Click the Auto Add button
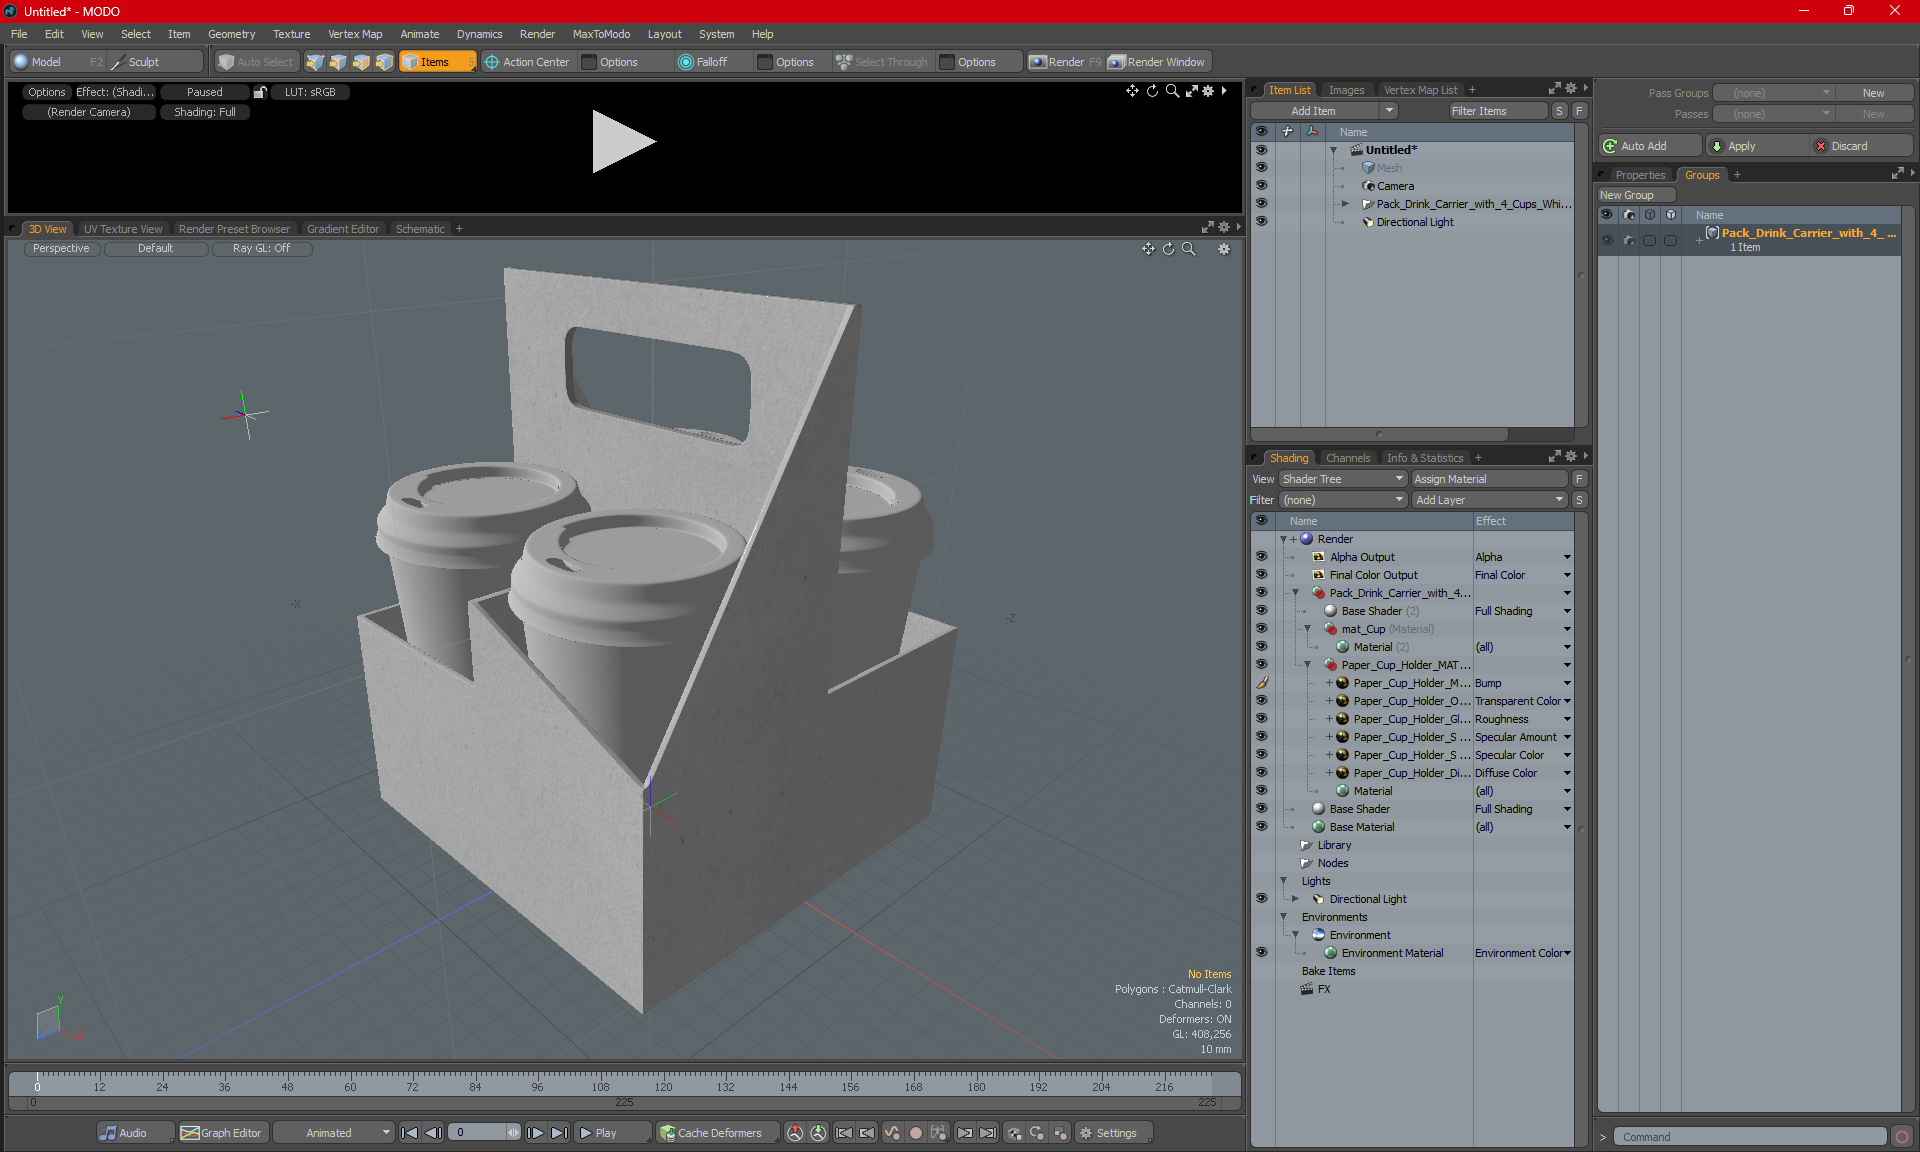Screen dimensions: 1920x1152 click(x=1649, y=146)
